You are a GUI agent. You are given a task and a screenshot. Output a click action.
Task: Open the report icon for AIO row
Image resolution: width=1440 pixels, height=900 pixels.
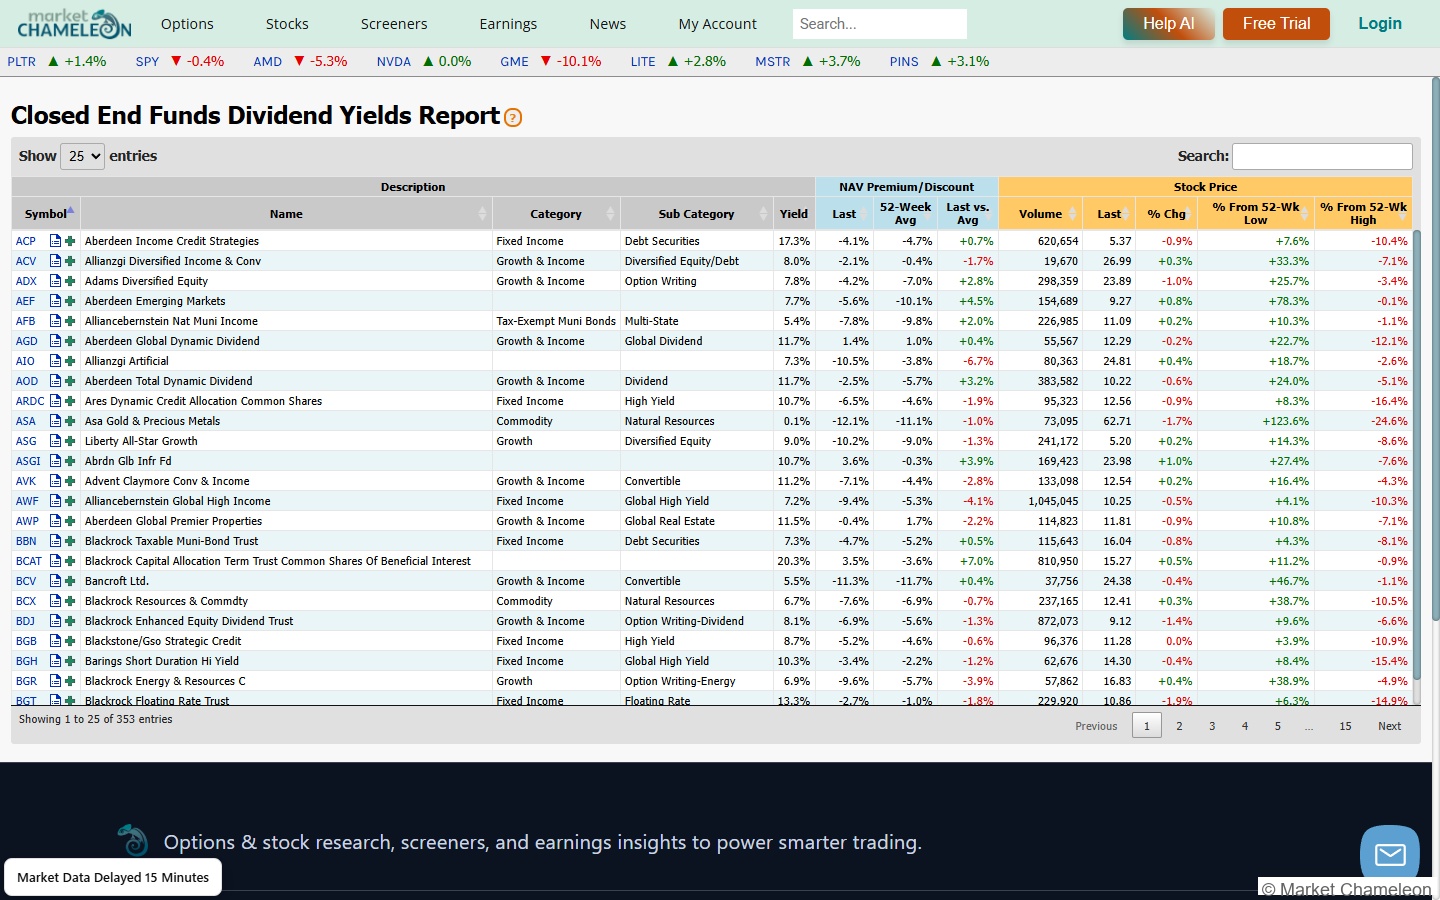56,361
